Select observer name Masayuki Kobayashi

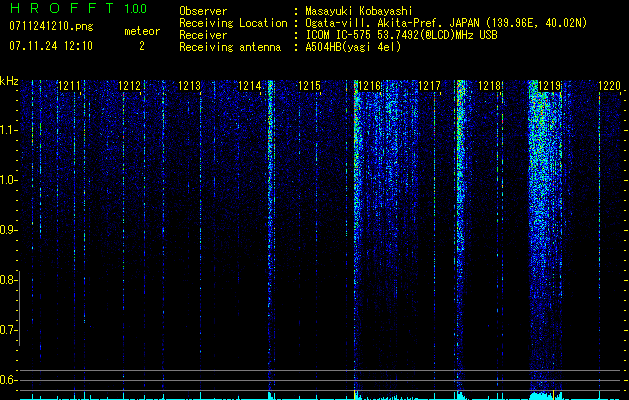click(x=359, y=11)
